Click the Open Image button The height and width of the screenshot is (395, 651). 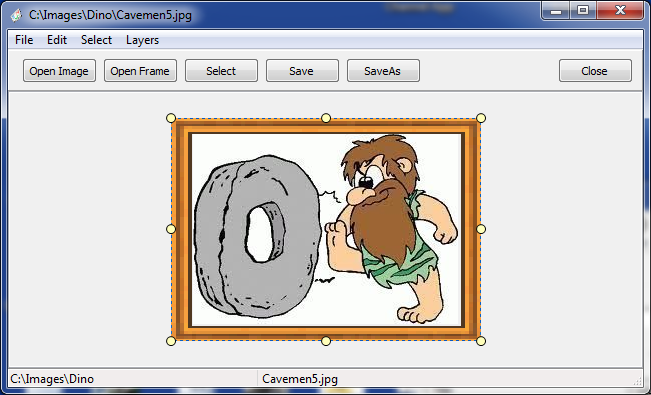(59, 71)
